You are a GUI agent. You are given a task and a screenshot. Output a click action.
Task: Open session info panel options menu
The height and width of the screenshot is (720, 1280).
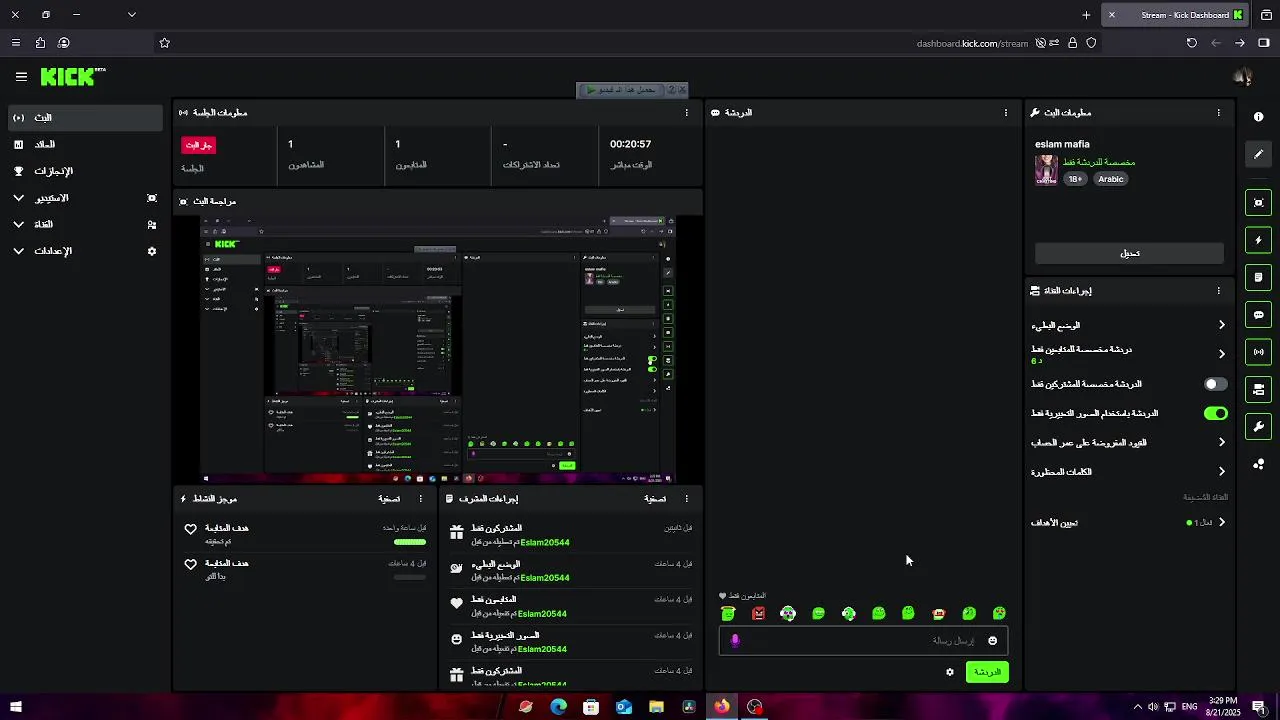tap(686, 113)
